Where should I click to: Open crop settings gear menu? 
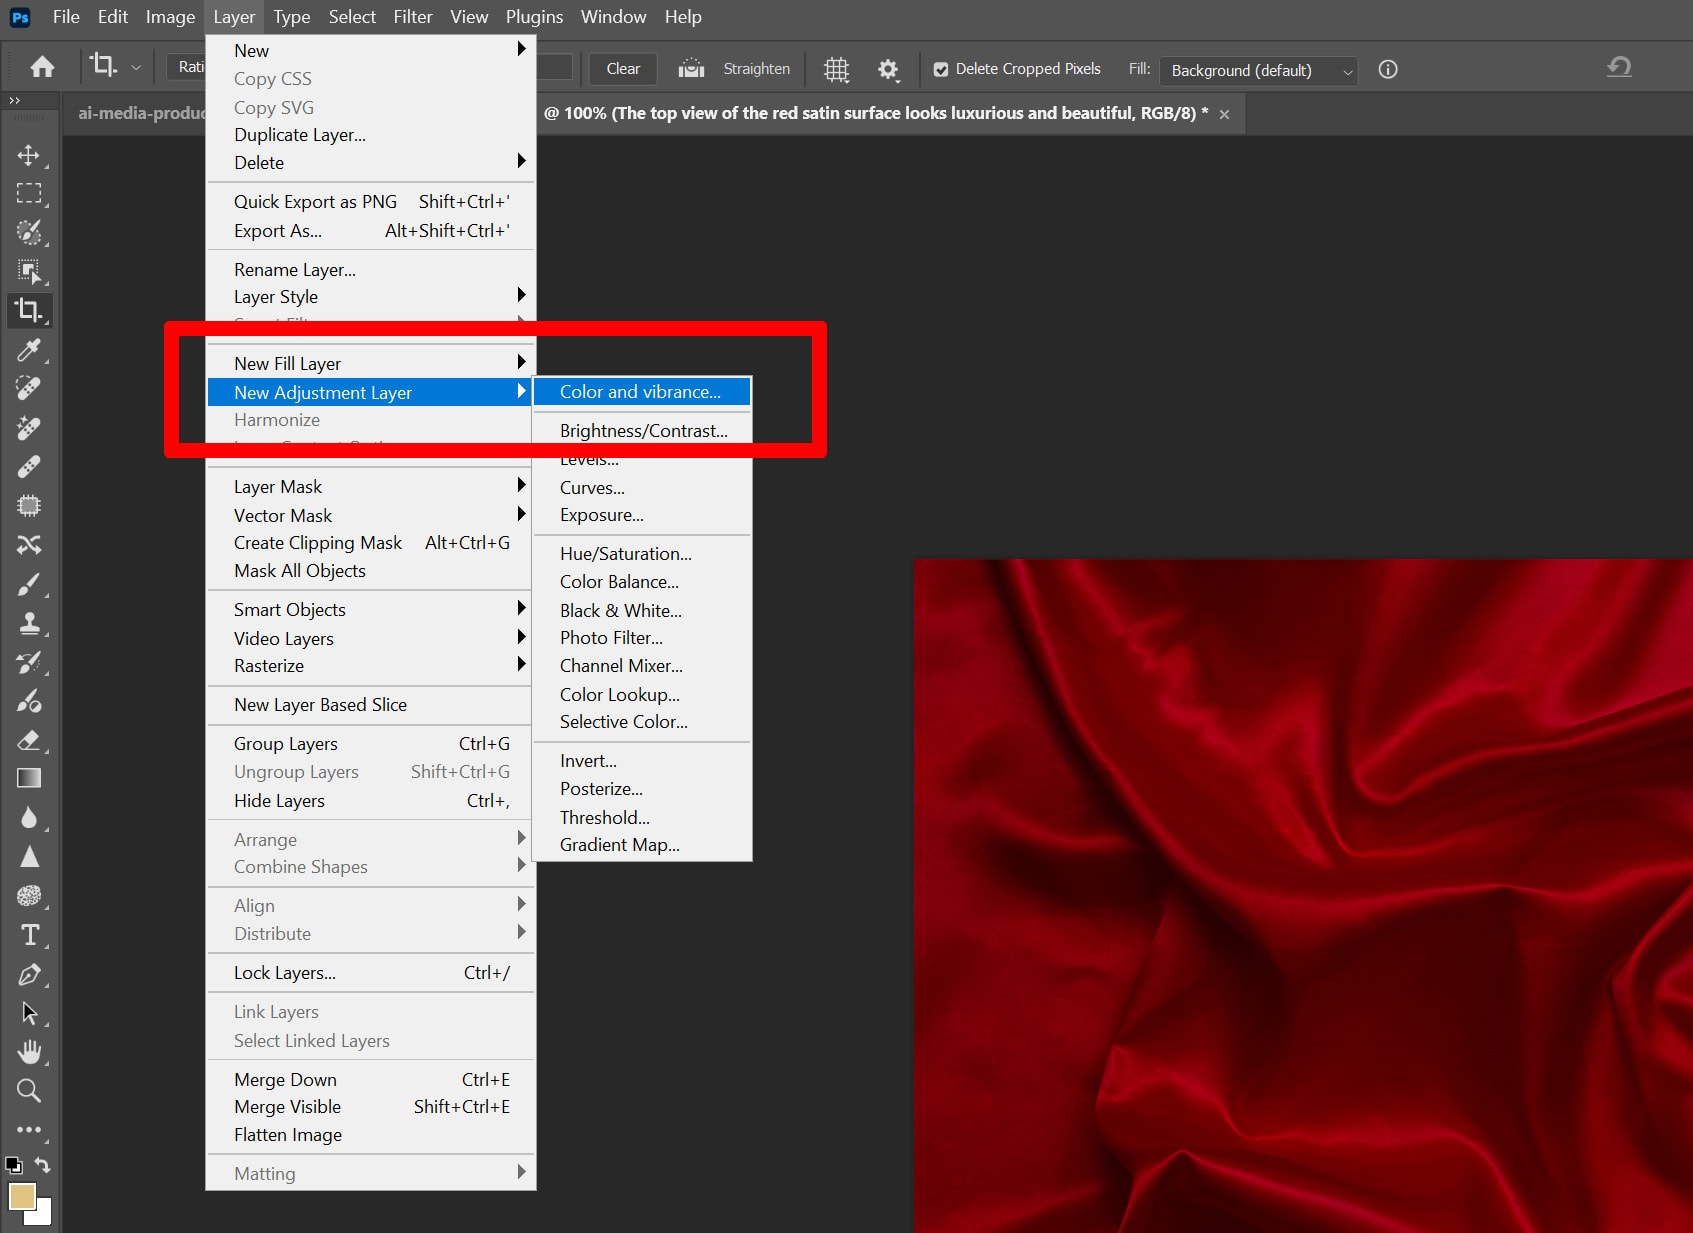pyautogui.click(x=887, y=69)
